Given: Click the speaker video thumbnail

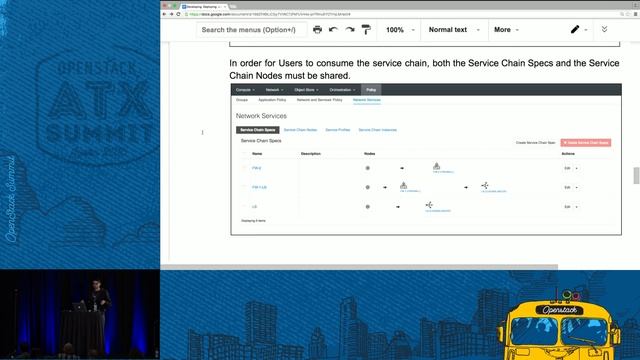Looking at the screenshot, I should coord(80,314).
